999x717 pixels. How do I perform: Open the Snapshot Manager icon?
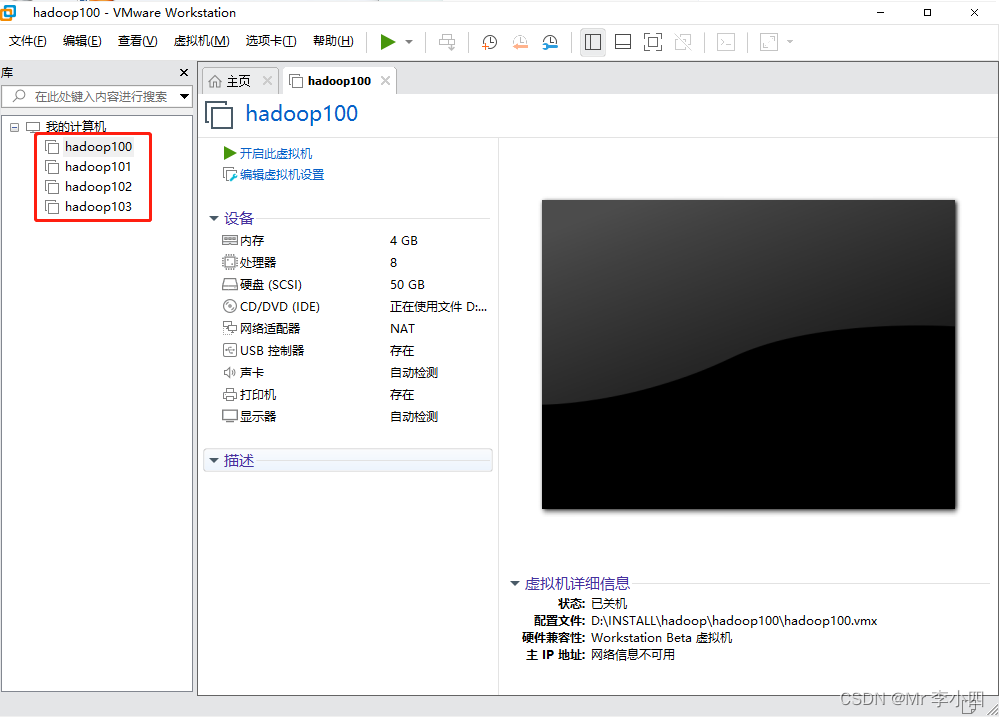(x=549, y=41)
